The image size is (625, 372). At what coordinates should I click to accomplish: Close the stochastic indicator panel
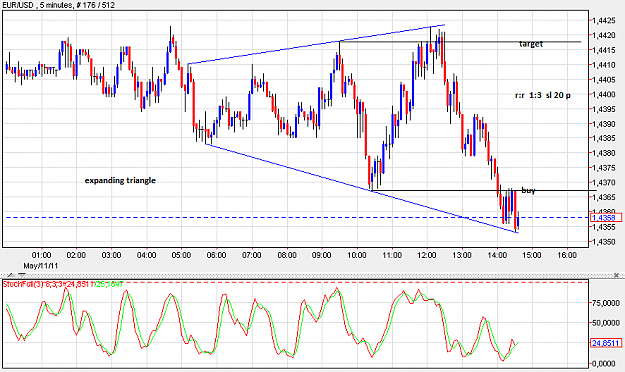617,275
